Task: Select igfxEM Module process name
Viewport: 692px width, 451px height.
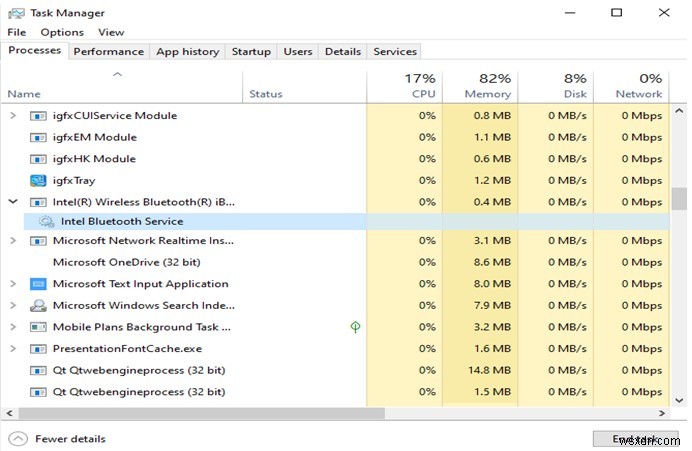Action: pyautogui.click(x=95, y=137)
